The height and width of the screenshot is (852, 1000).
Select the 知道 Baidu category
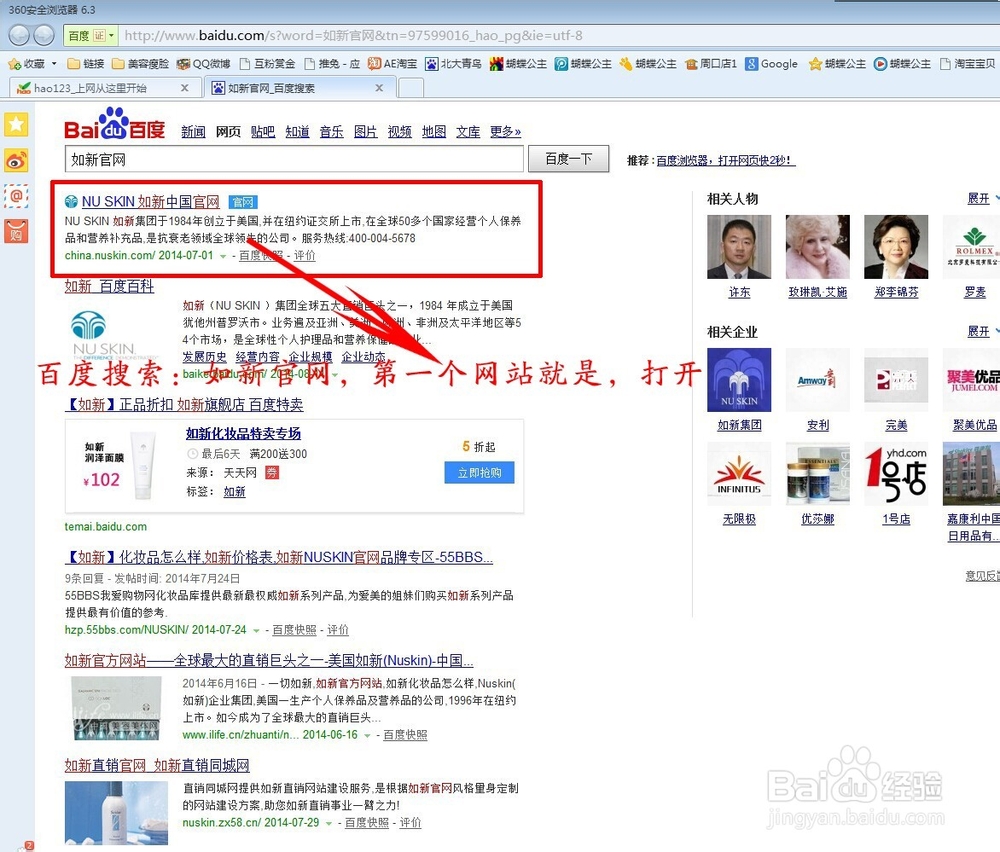[x=297, y=131]
